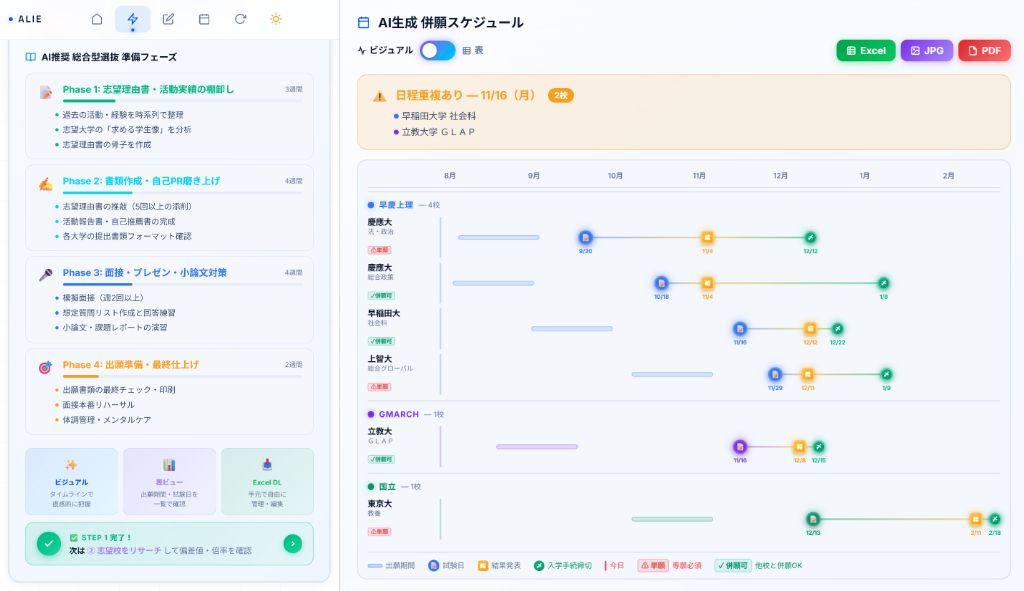Viewport: 1024px width, 591px height.
Task: Click the ALIE logo
Action: pyautogui.click(x=25, y=19)
